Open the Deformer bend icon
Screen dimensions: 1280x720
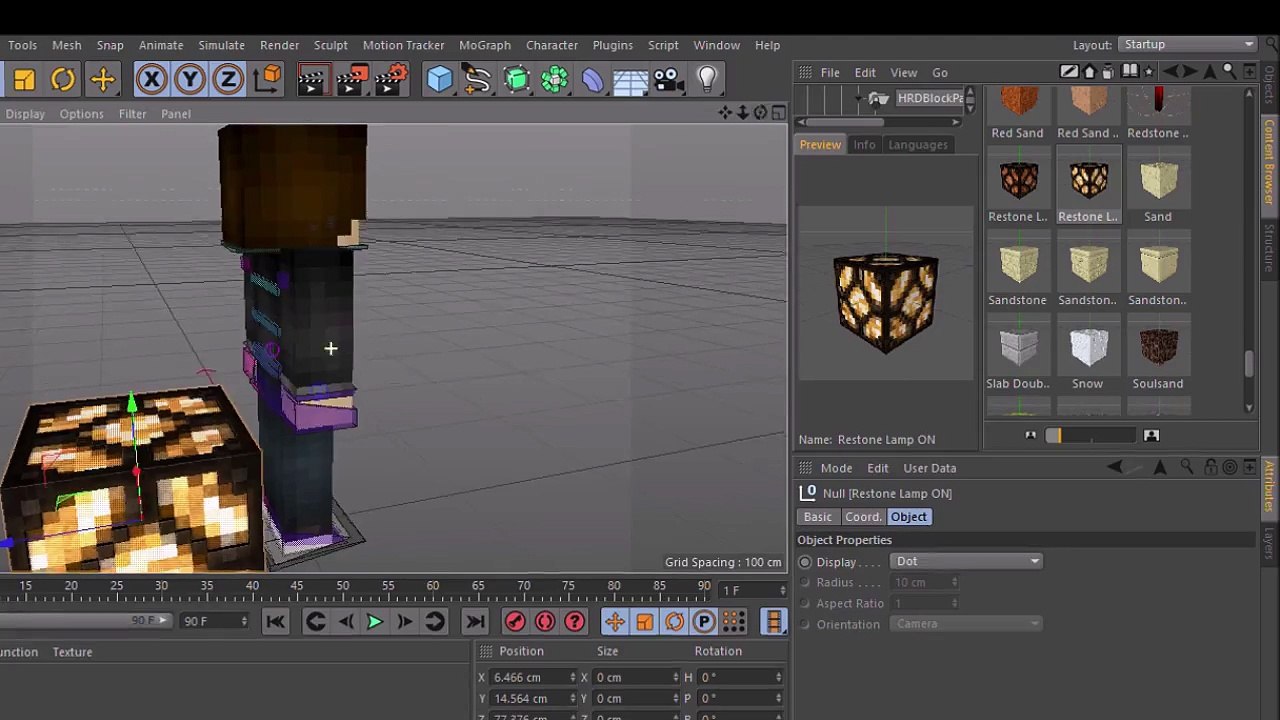(593, 79)
